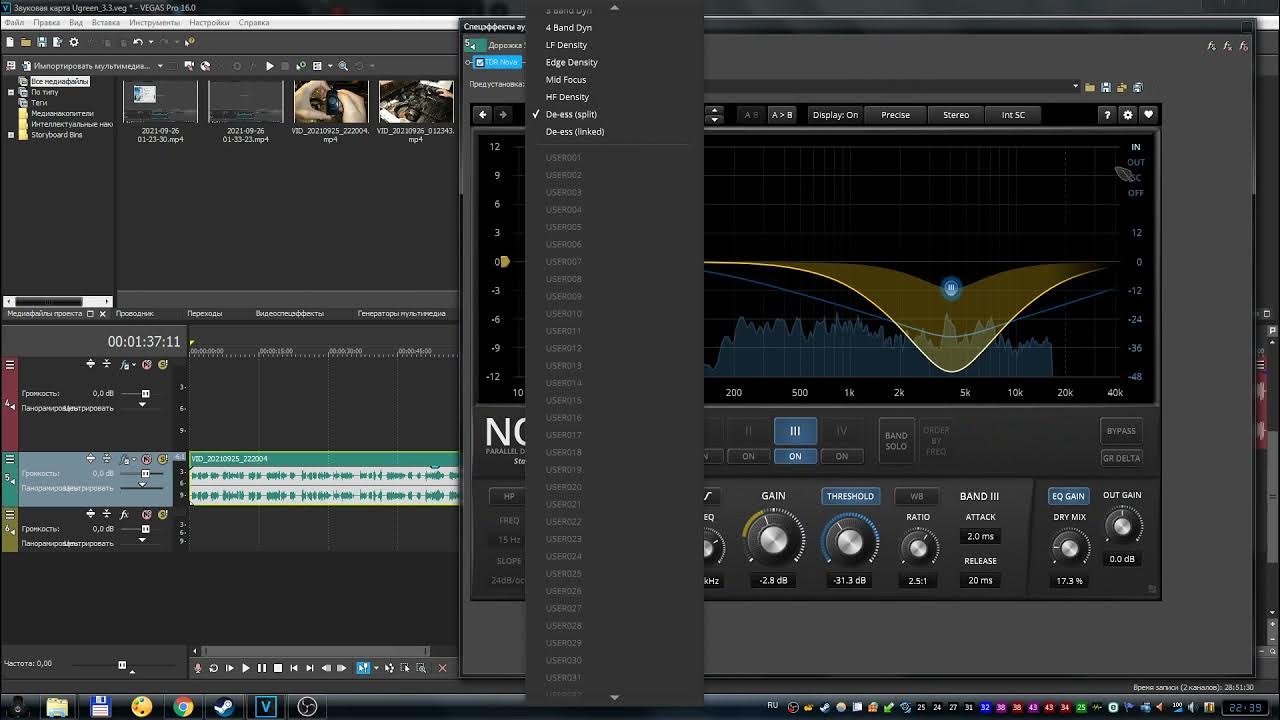
Task: Switch to VEGAS Pro taskbar icon
Action: coord(265,707)
